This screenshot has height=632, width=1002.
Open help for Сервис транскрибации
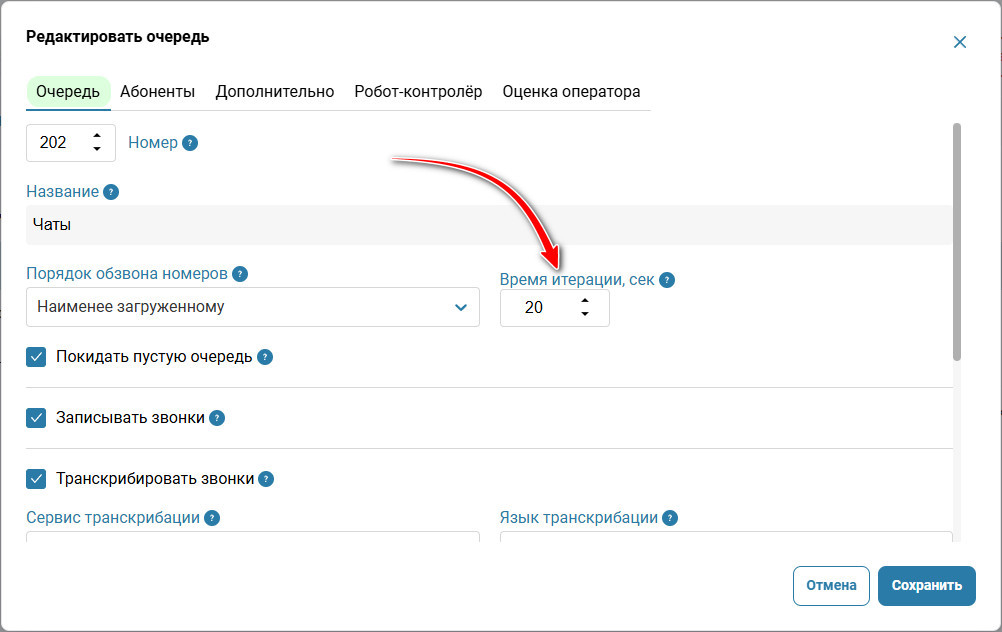(x=212, y=518)
